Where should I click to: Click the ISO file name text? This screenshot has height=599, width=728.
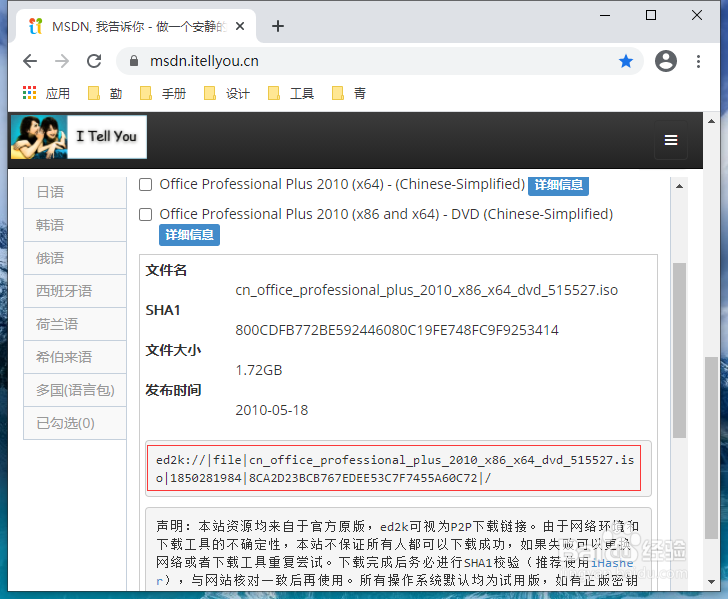426,290
